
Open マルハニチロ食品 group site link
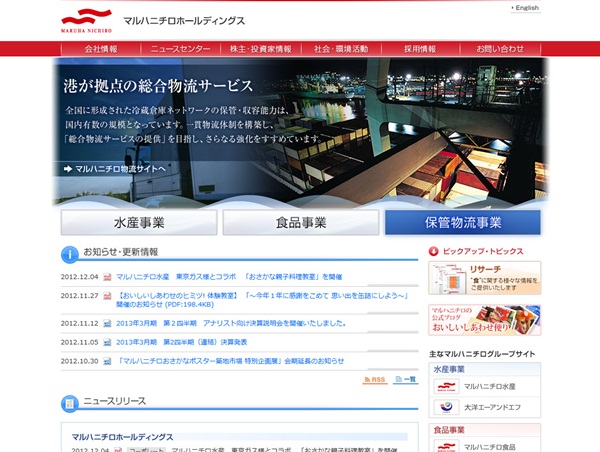pos(489,447)
